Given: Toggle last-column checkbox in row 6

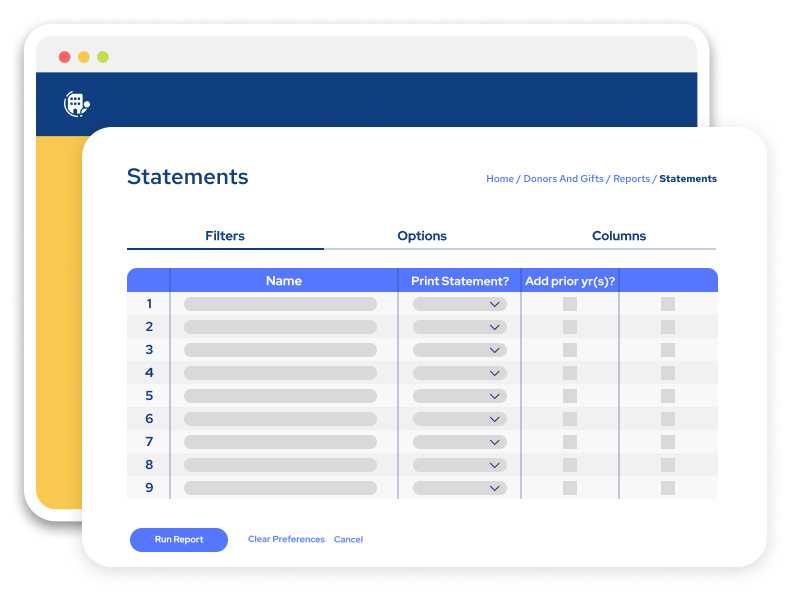Looking at the screenshot, I should pyautogui.click(x=668, y=419).
